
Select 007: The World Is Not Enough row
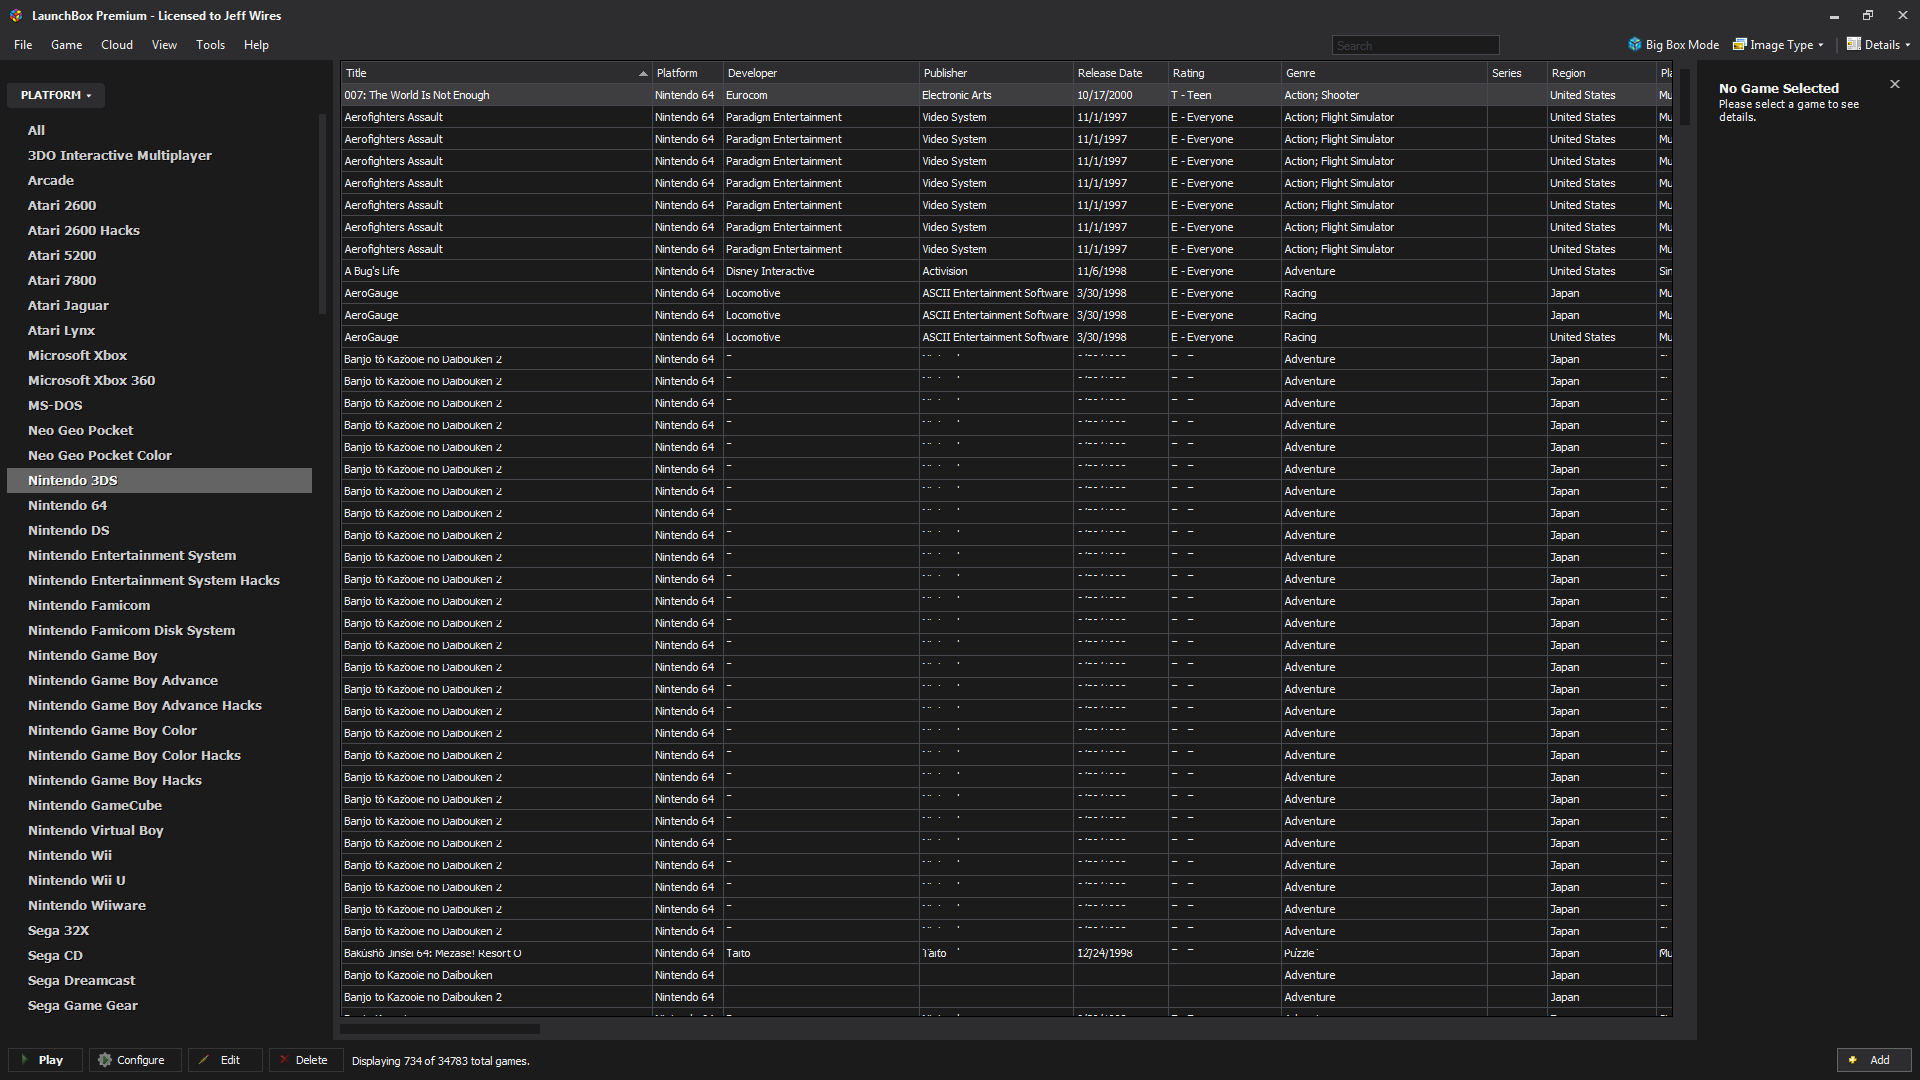(1006, 95)
